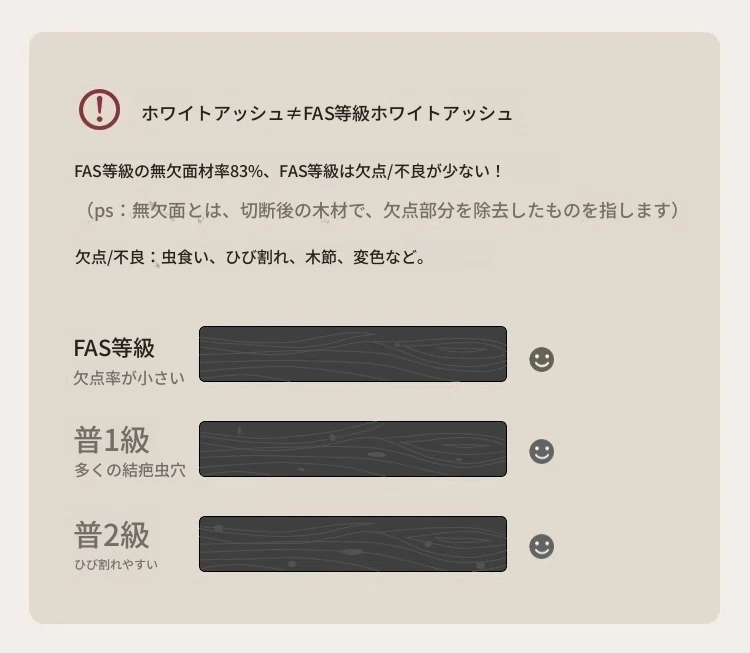750x653 pixels.
Task: Click the ひび割れやすい caption
Action: click(116, 564)
